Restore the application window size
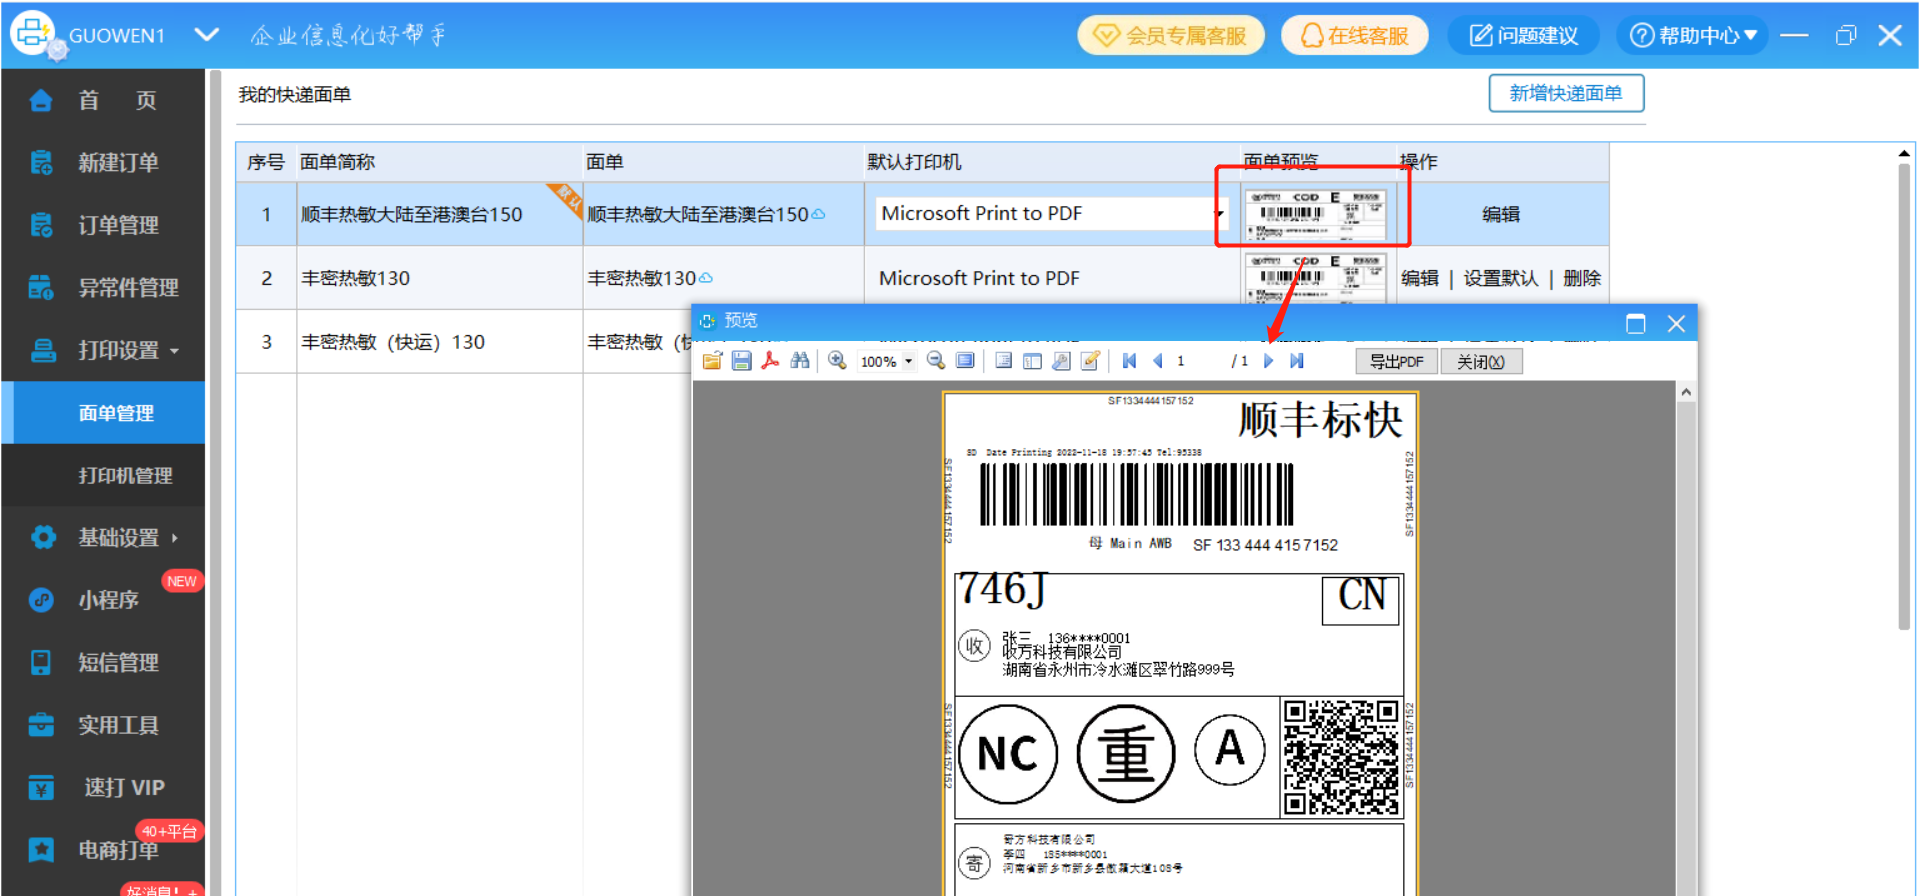The image size is (1920, 896). tap(1845, 36)
